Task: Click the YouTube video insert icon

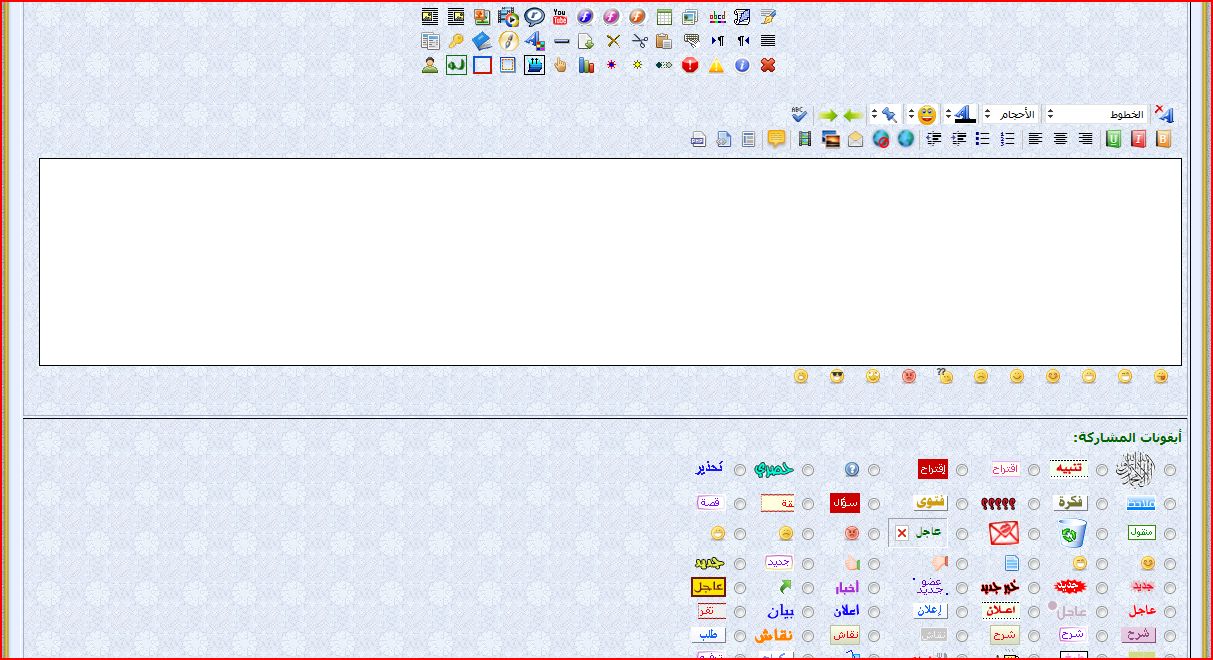Action: tap(560, 17)
